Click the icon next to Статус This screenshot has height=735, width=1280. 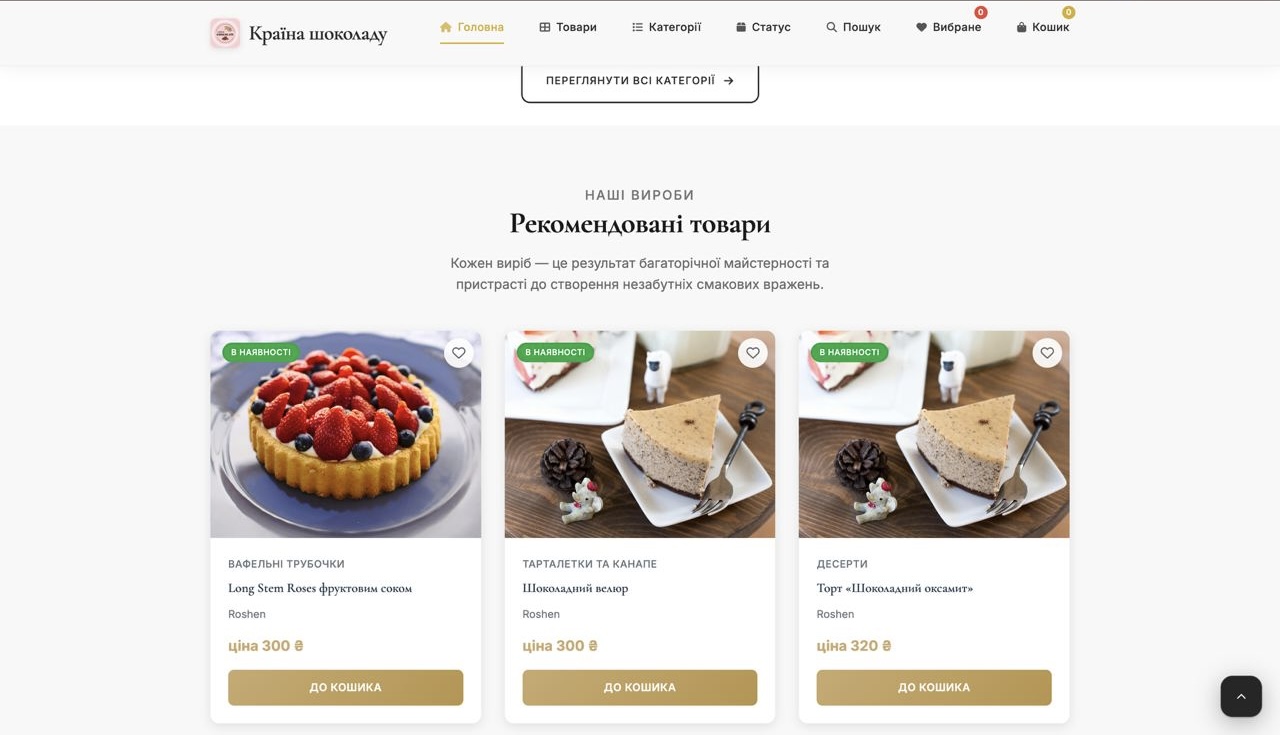coord(739,27)
